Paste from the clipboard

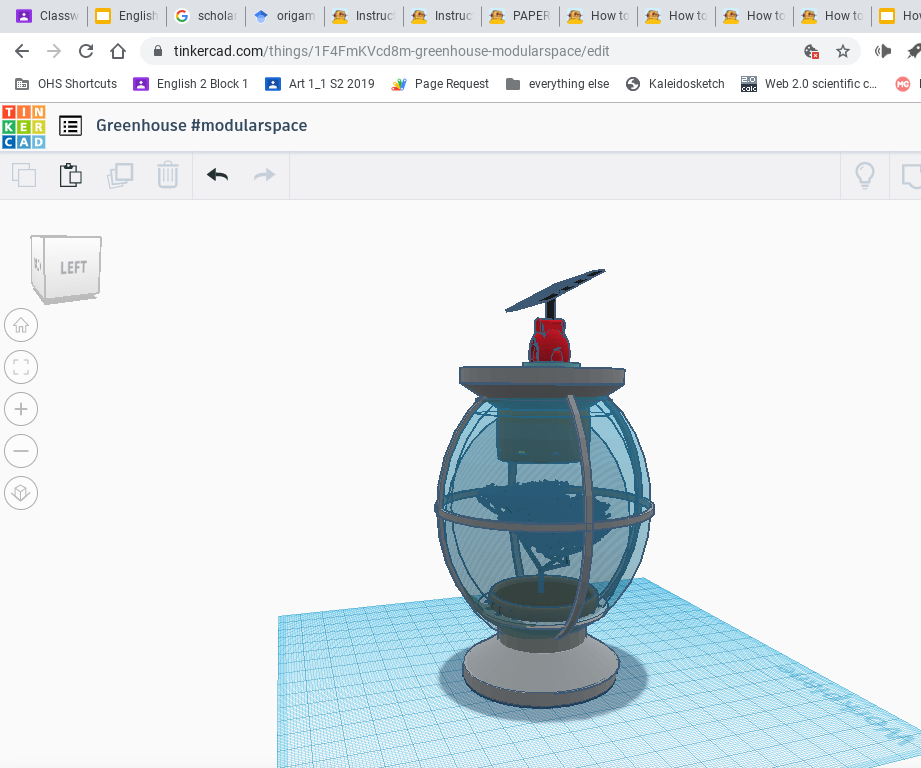(x=70, y=175)
